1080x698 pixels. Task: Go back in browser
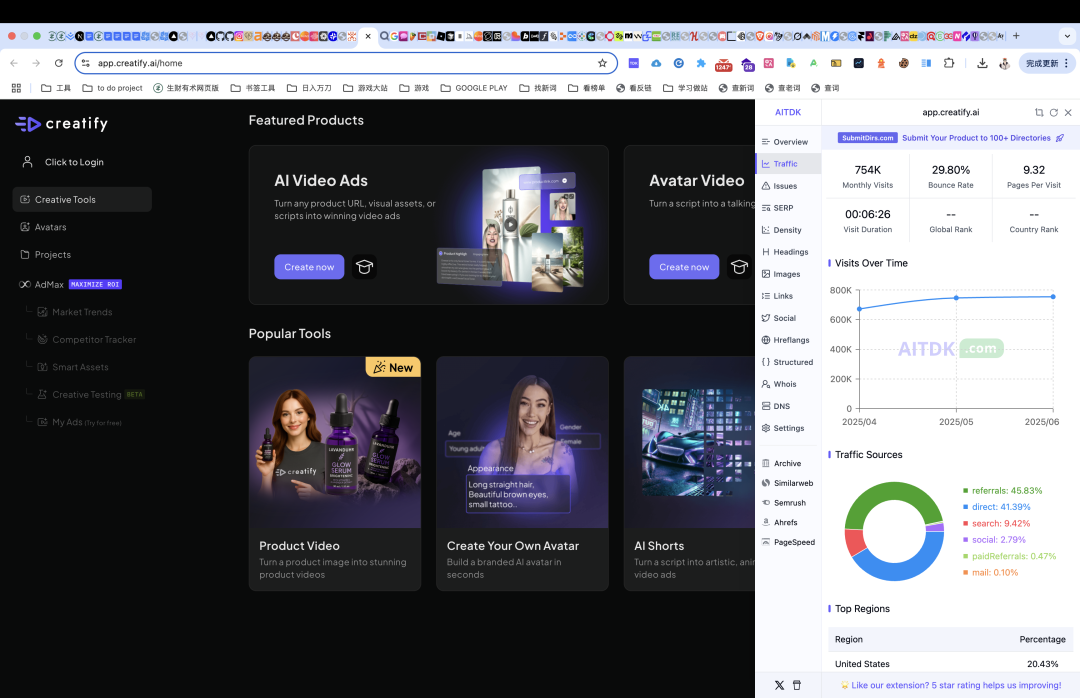(14, 63)
